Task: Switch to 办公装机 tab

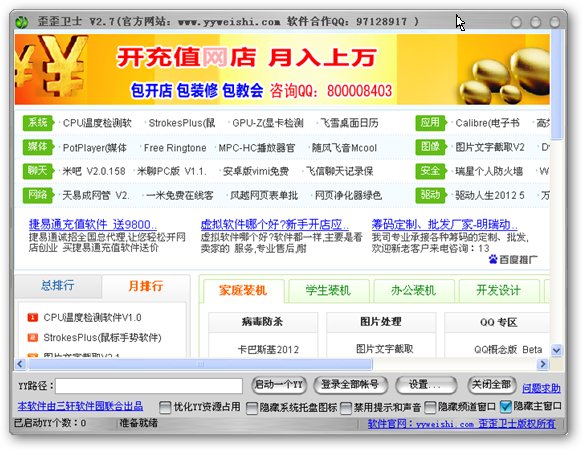Action: pos(413,290)
